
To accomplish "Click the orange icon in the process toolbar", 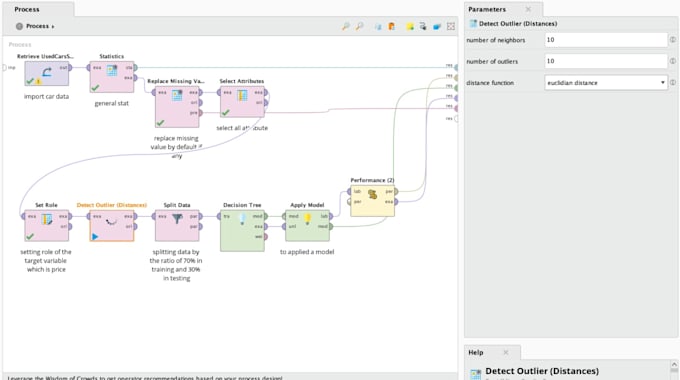I will pyautogui.click(x=392, y=26).
